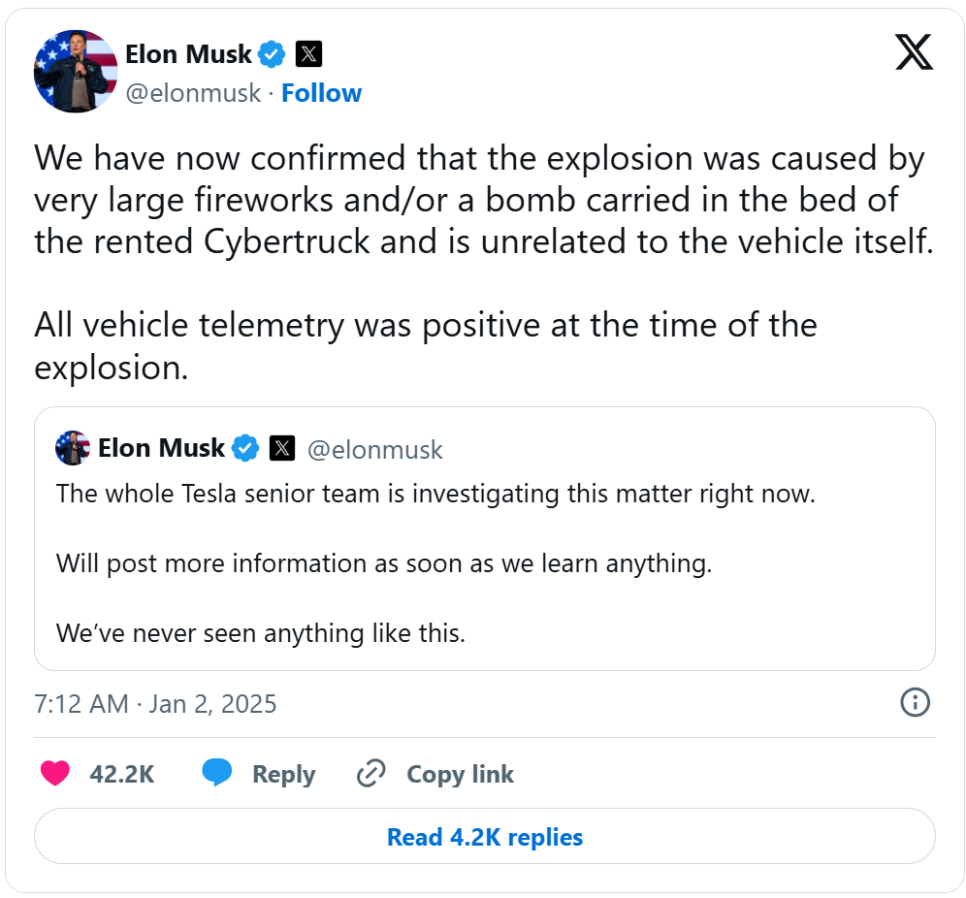Click the blue verified badge beside Elon Musk's name

pyautogui.click(x=271, y=54)
